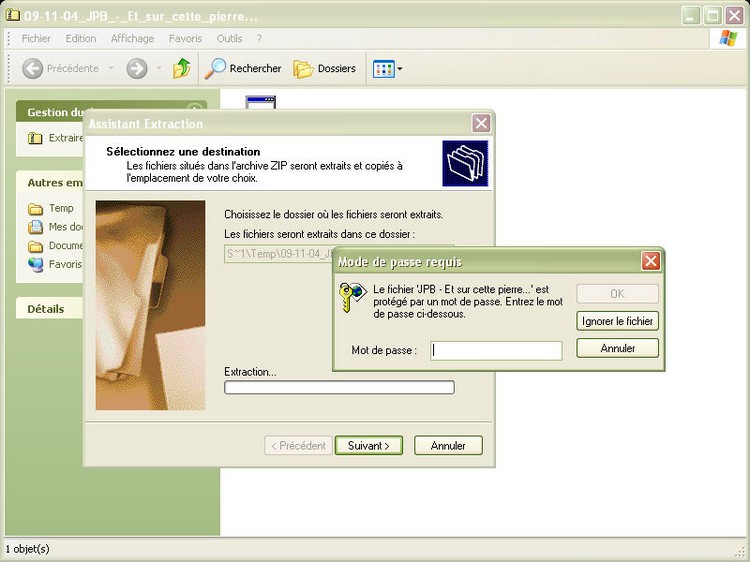Open the Outils menu
The width and height of the screenshot is (750, 562).
pos(229,38)
